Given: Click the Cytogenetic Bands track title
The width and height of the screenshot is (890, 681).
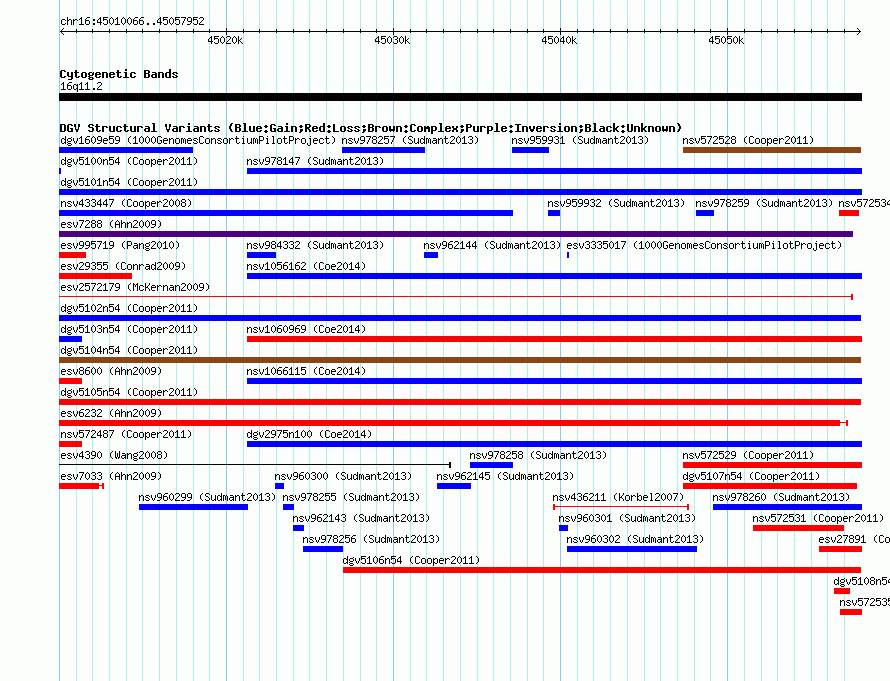Looking at the screenshot, I should (119, 74).
